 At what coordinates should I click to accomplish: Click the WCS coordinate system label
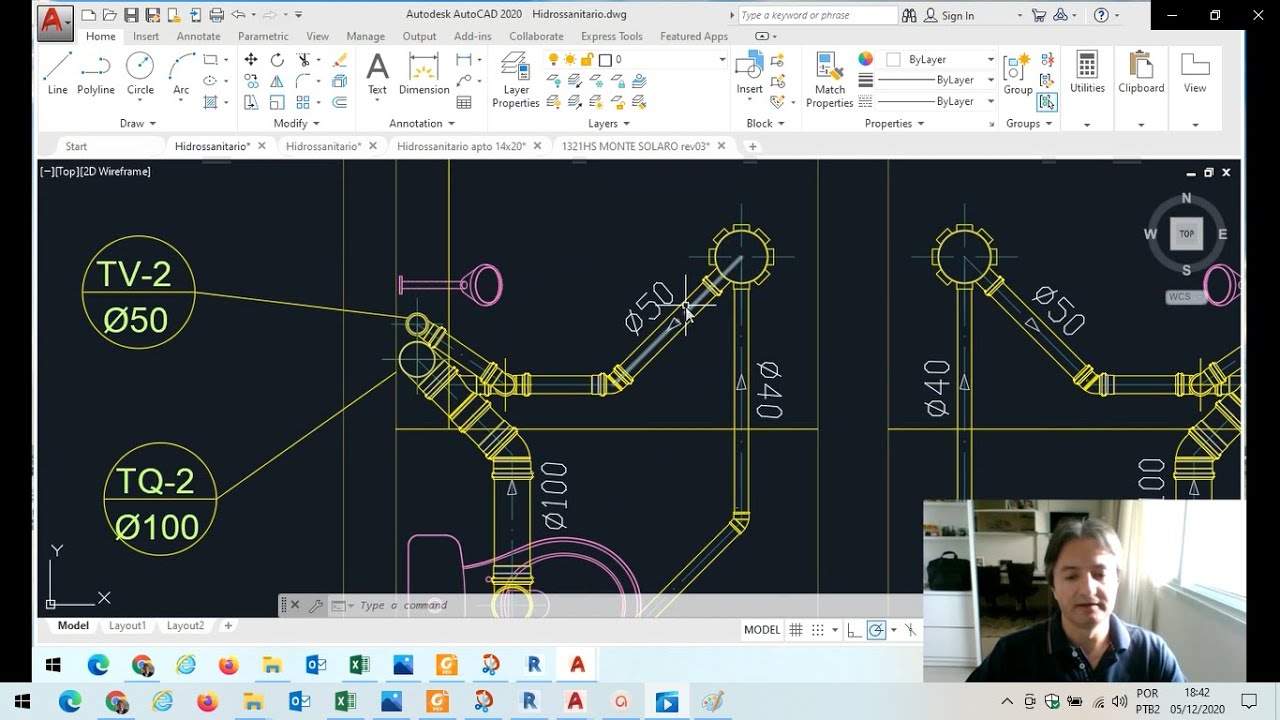point(1180,297)
